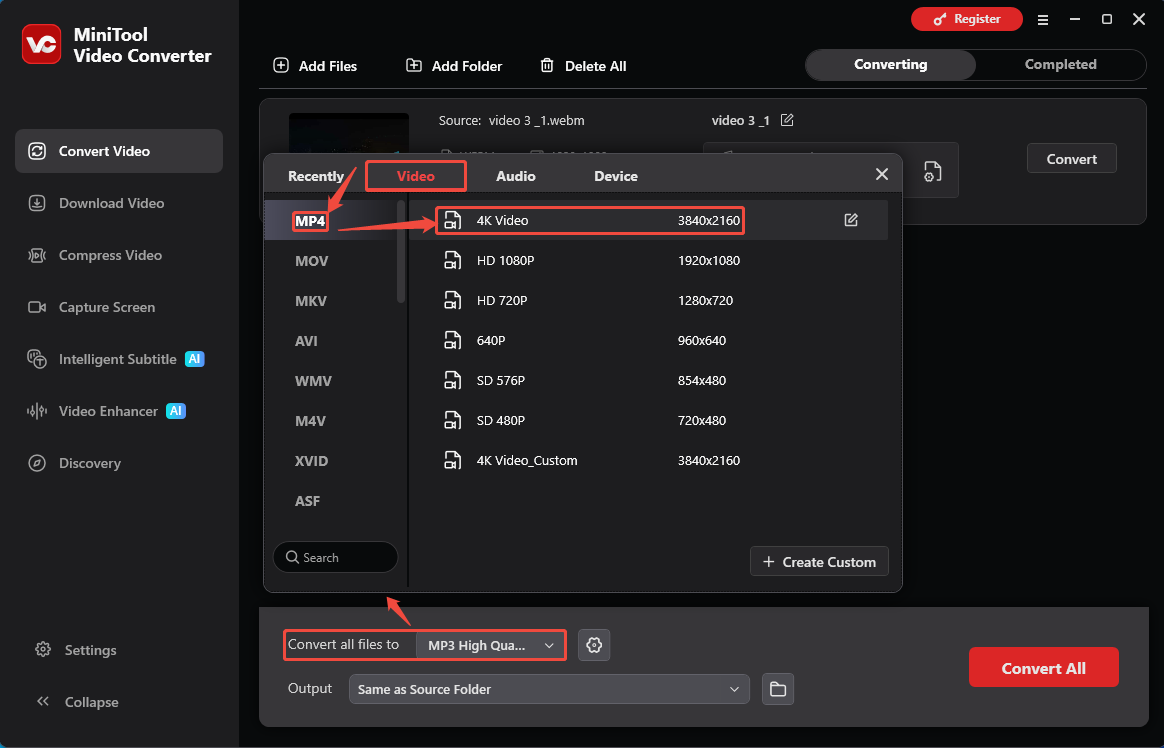
Task: Close the format selection popup with X
Action: tap(881, 174)
